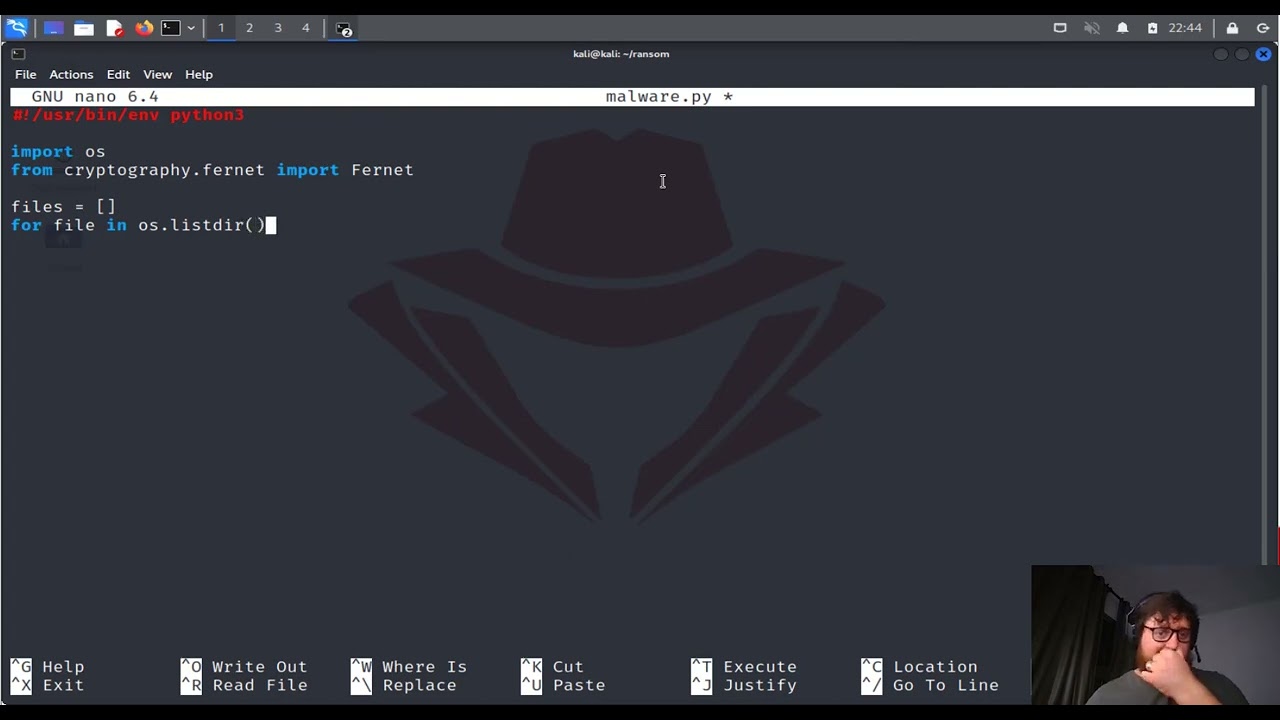The height and width of the screenshot is (720, 1280).
Task: Click the 'files = []' line
Action: [x=64, y=207]
